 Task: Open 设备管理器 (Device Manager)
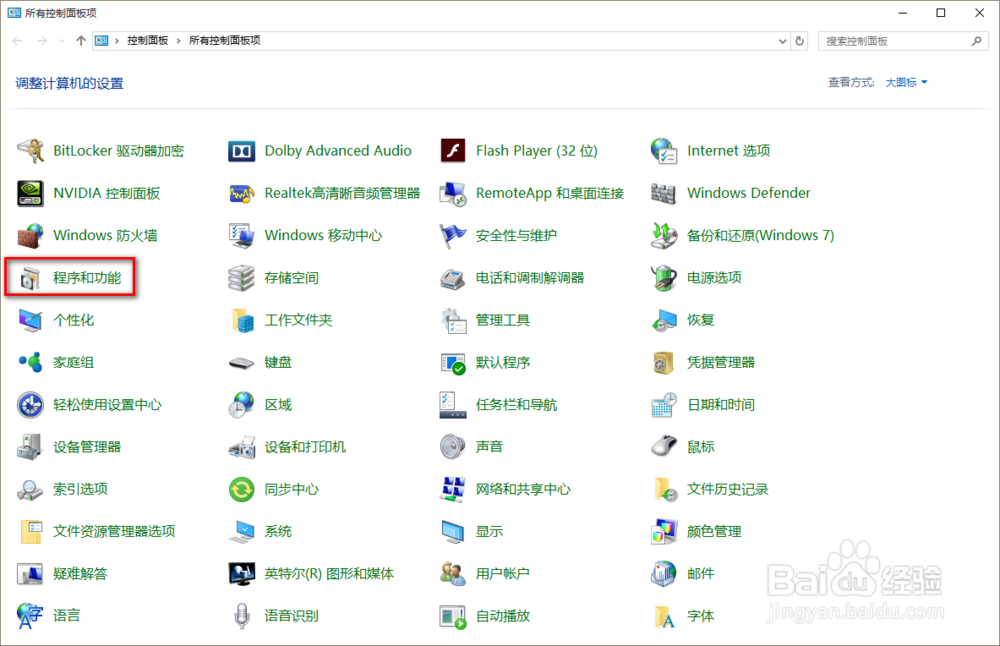point(91,446)
